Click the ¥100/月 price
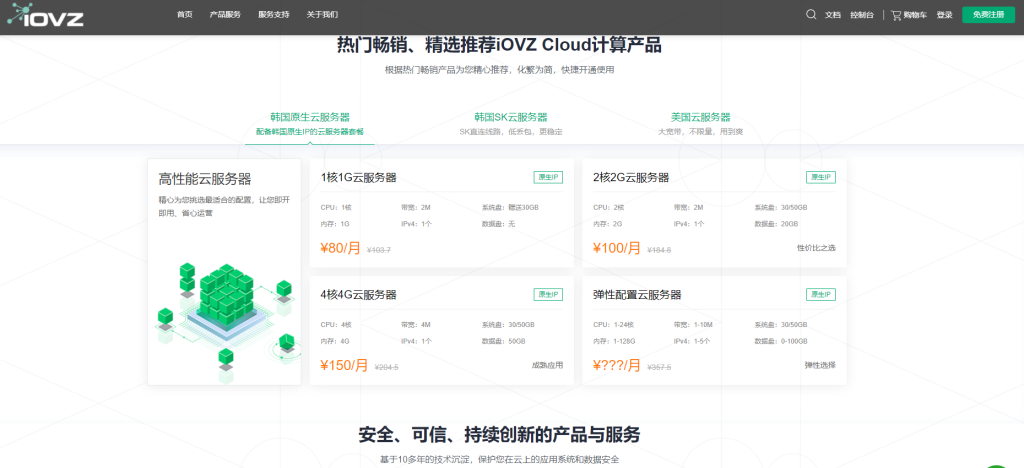Screen dimensions: 1024x468 pyautogui.click(x=617, y=248)
